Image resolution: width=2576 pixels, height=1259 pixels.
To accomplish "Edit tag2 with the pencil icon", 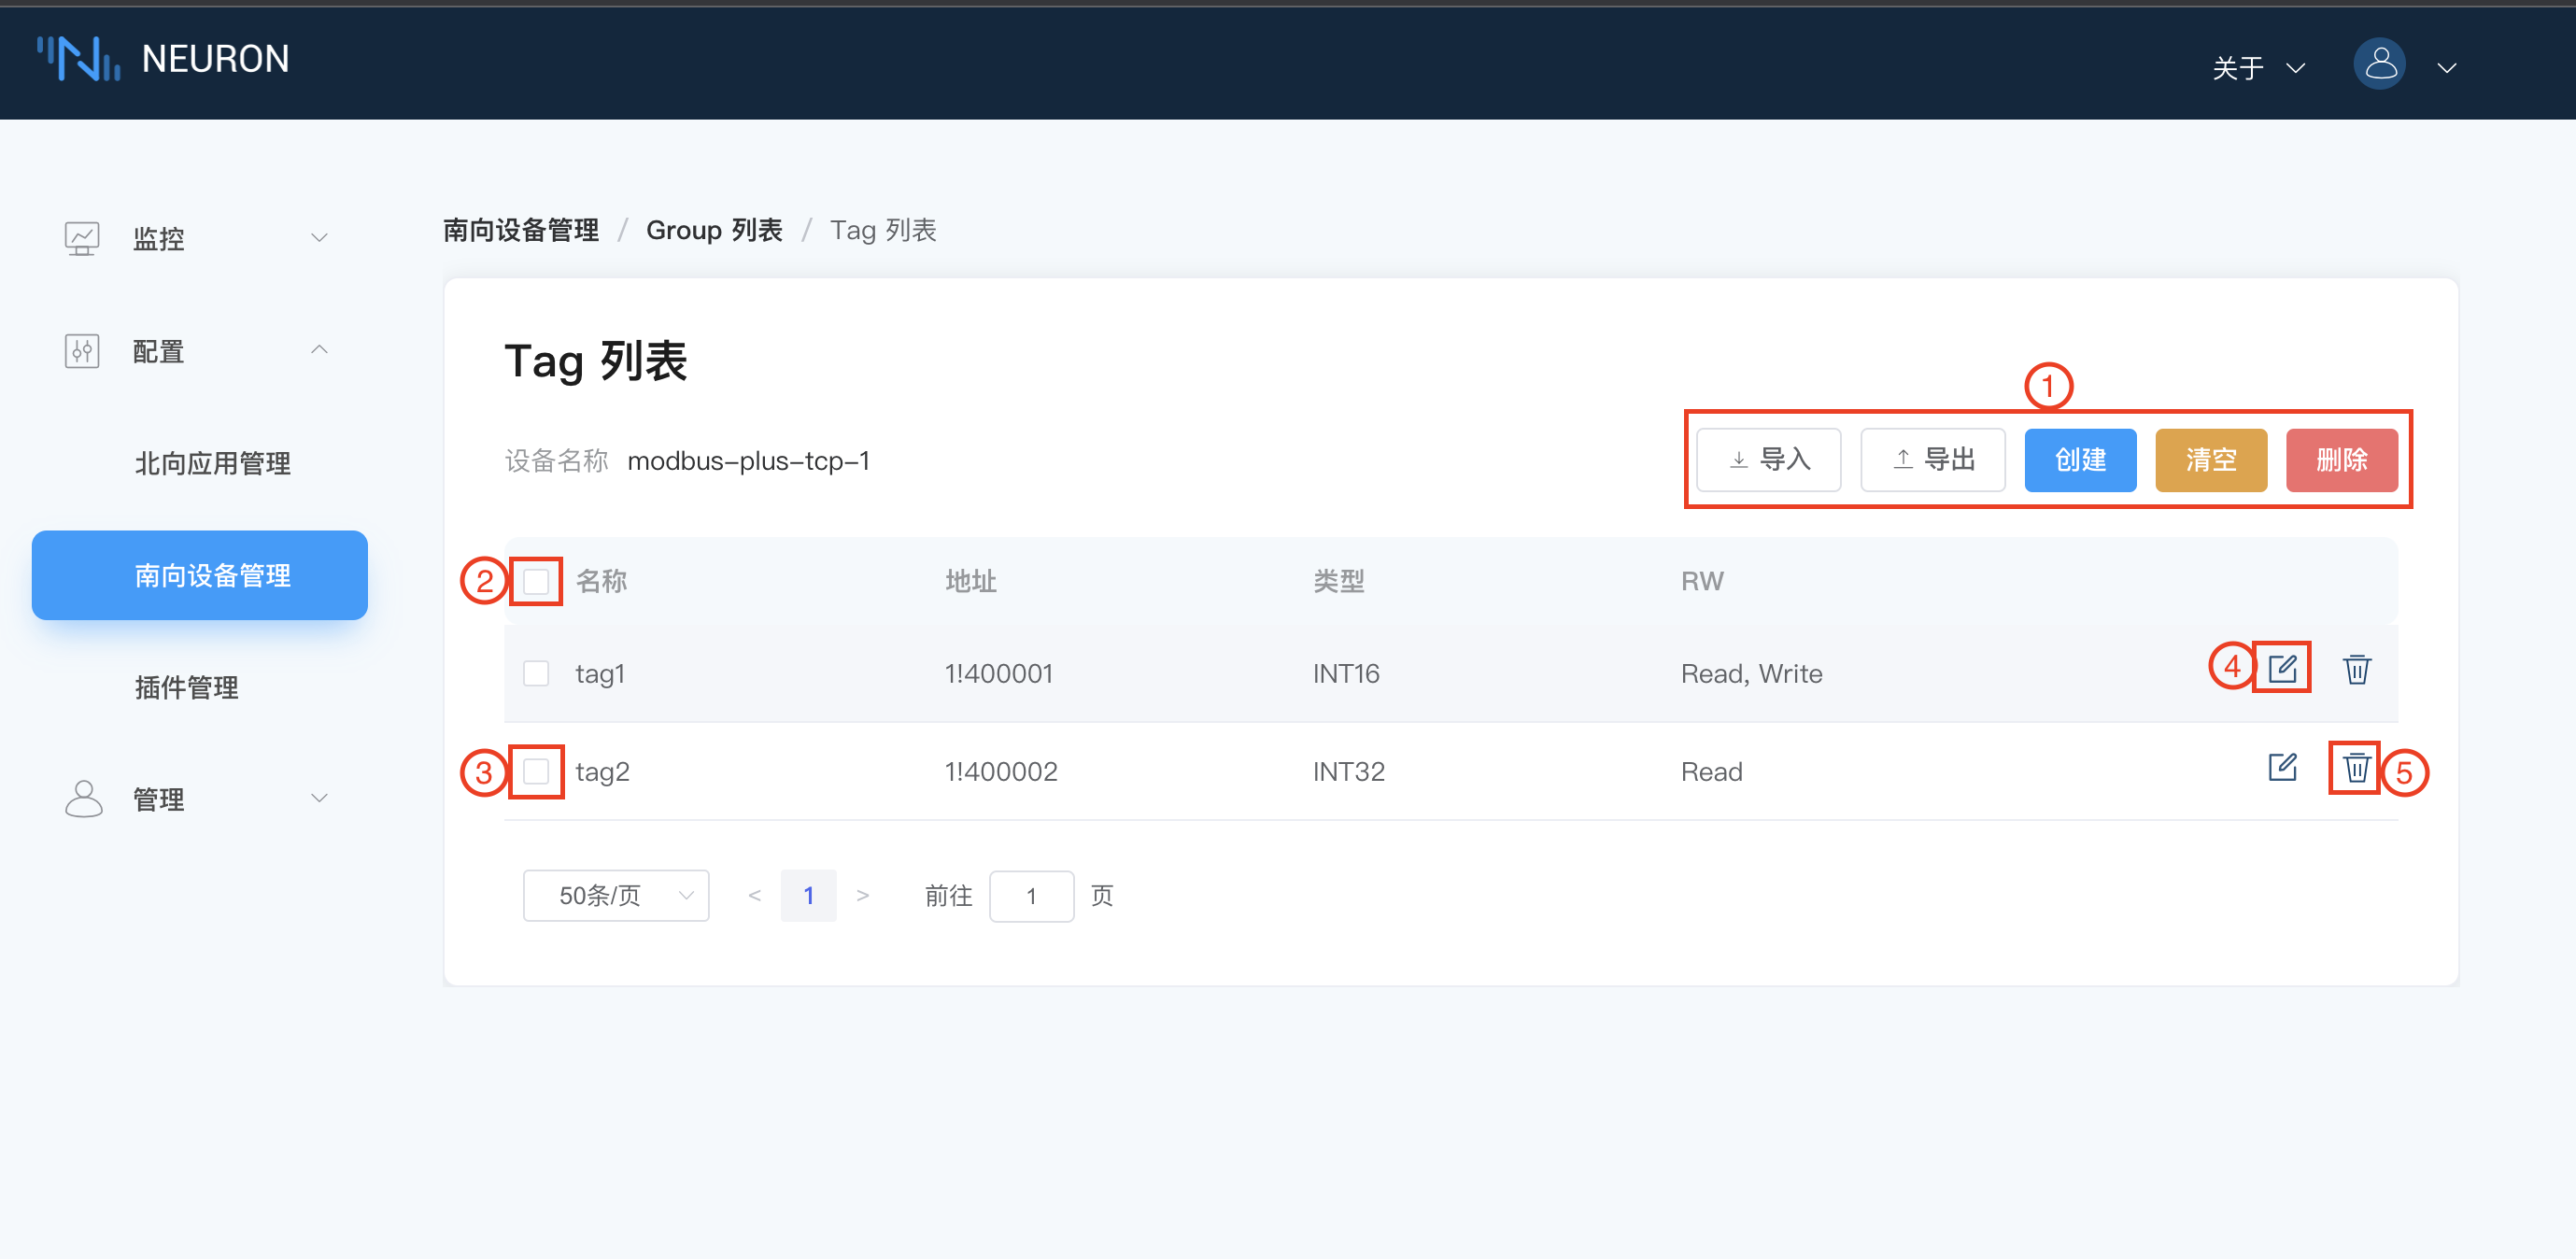I will (2282, 767).
